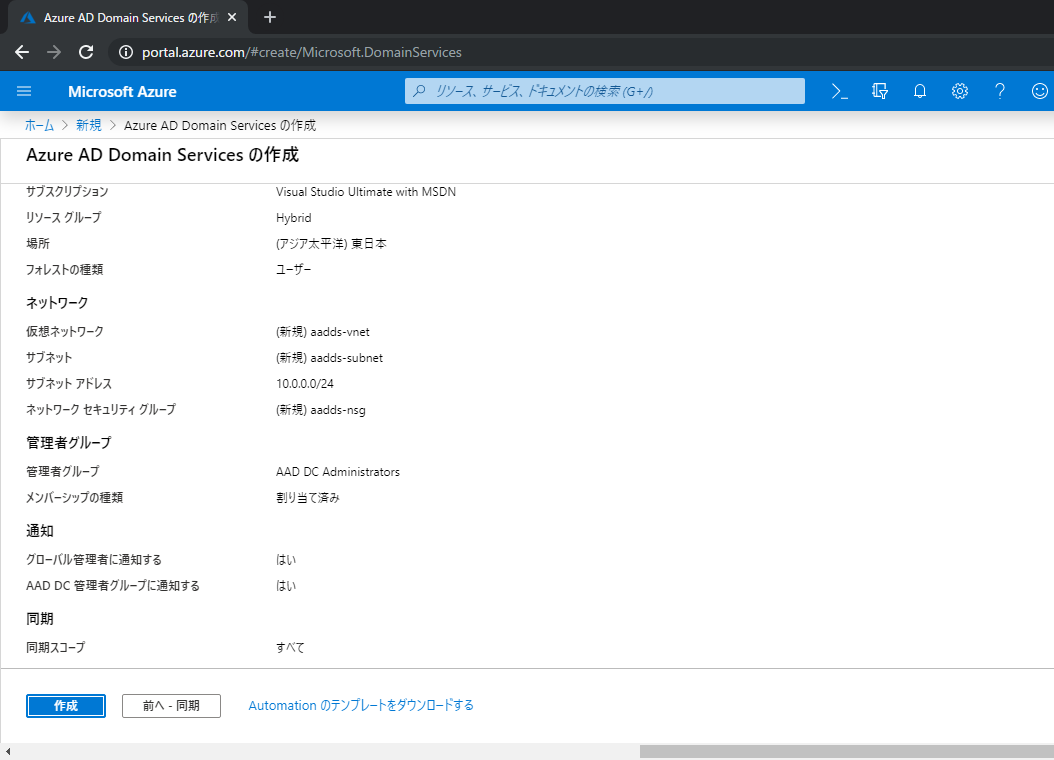Click the horizontal scrollbar thumb
1054x760 pixels.
(x=846, y=752)
